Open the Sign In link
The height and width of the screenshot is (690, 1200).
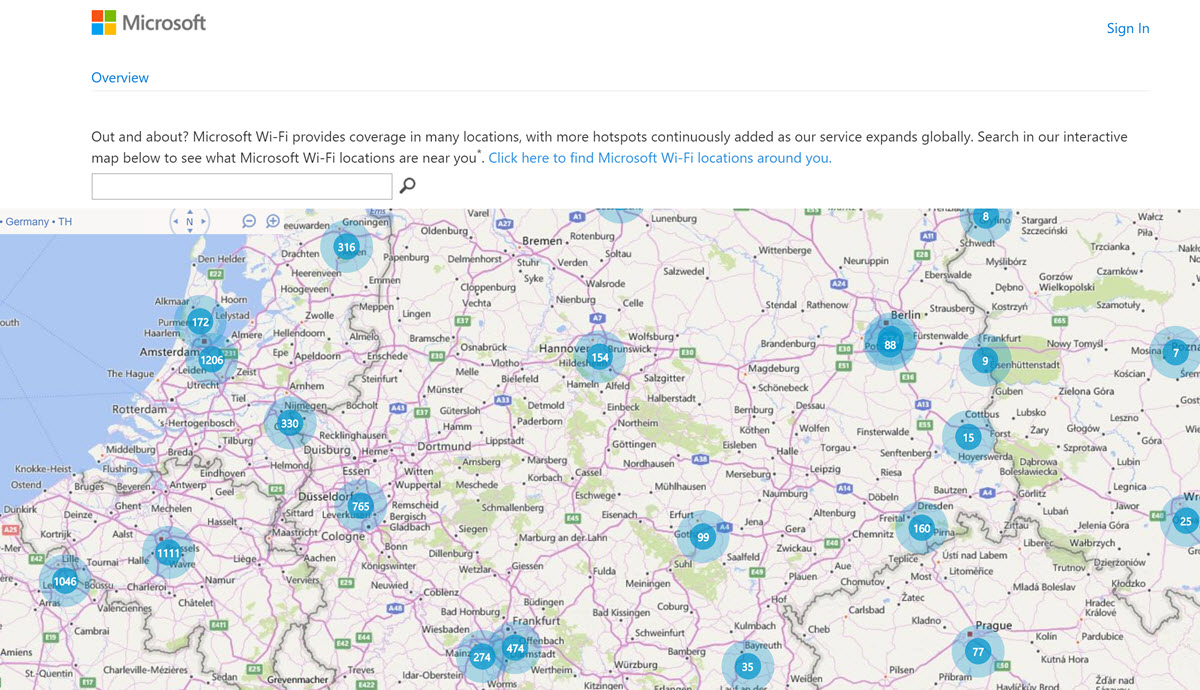pos(1127,28)
